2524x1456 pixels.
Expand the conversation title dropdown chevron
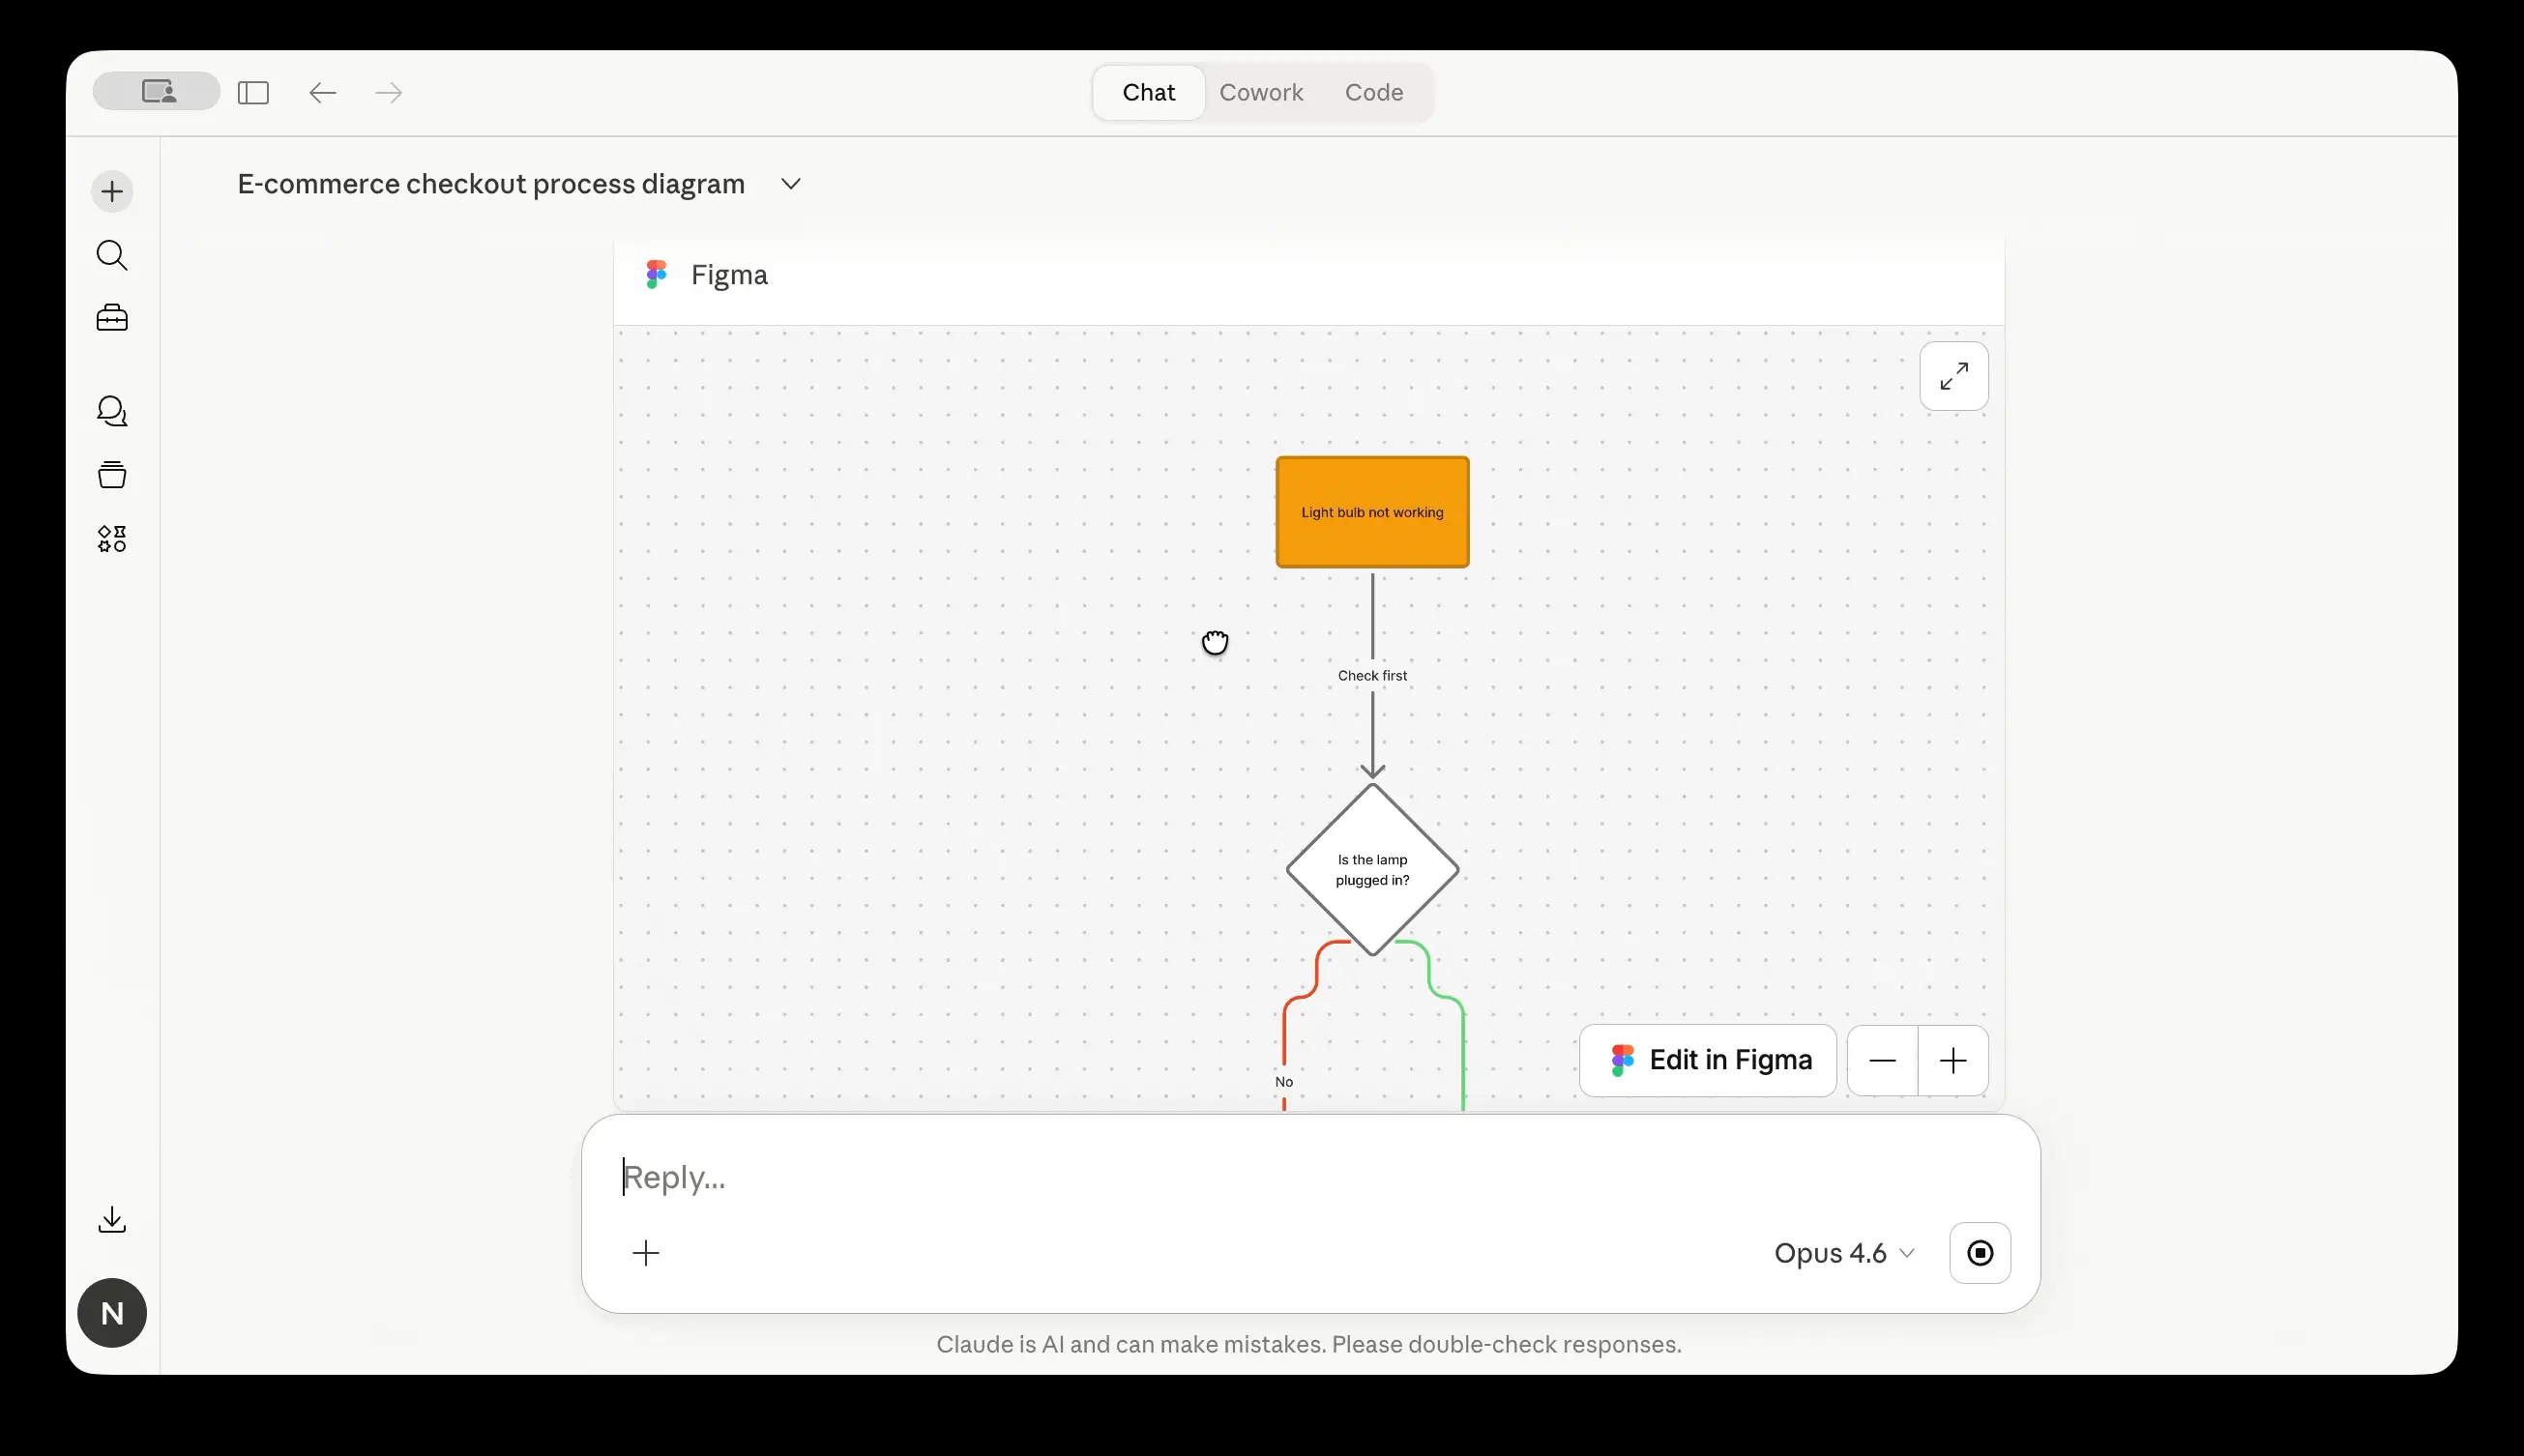click(790, 184)
